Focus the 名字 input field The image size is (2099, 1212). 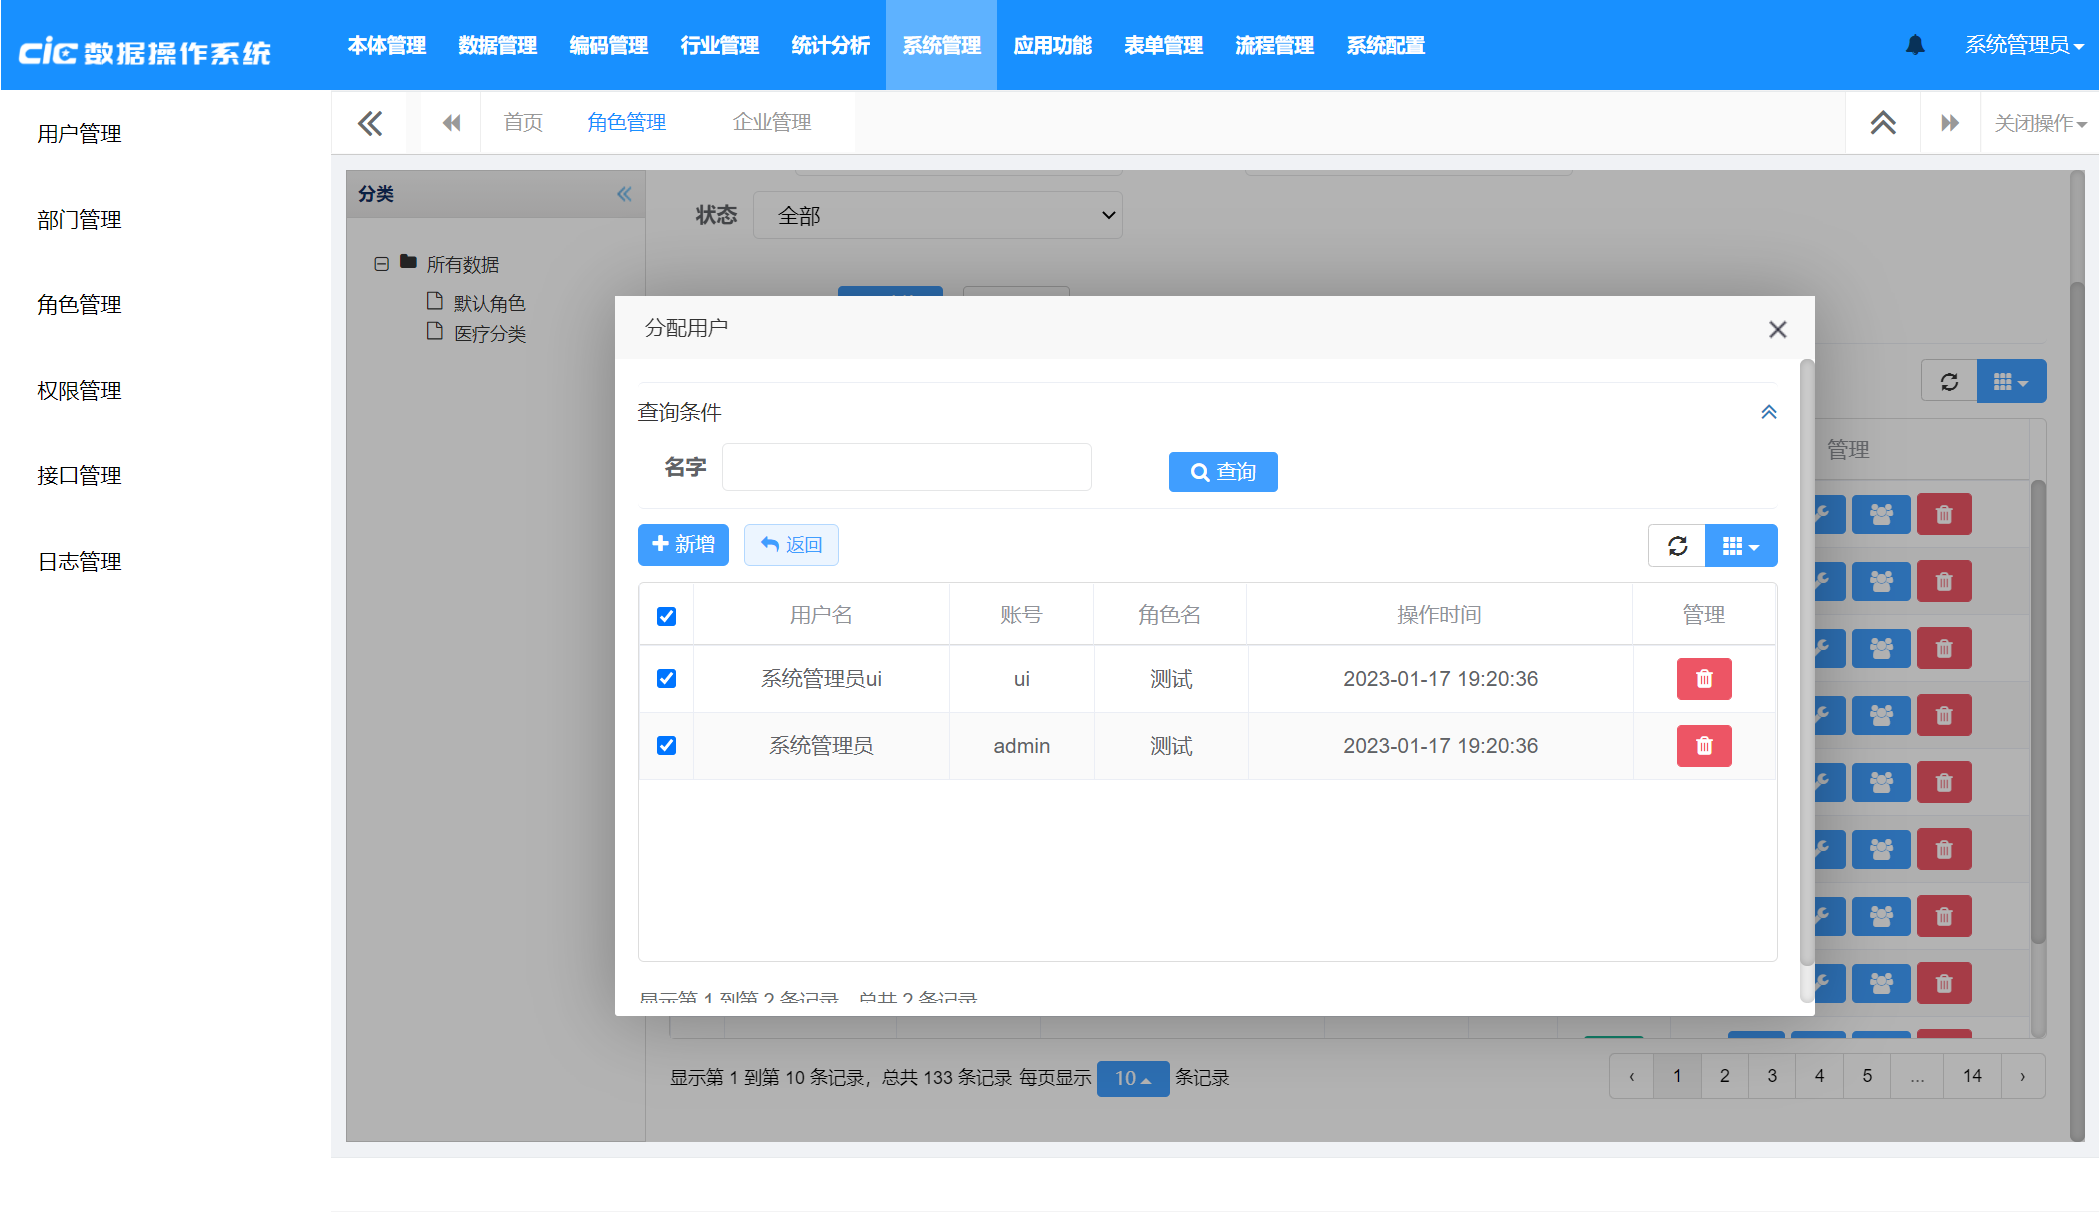[x=906, y=467]
